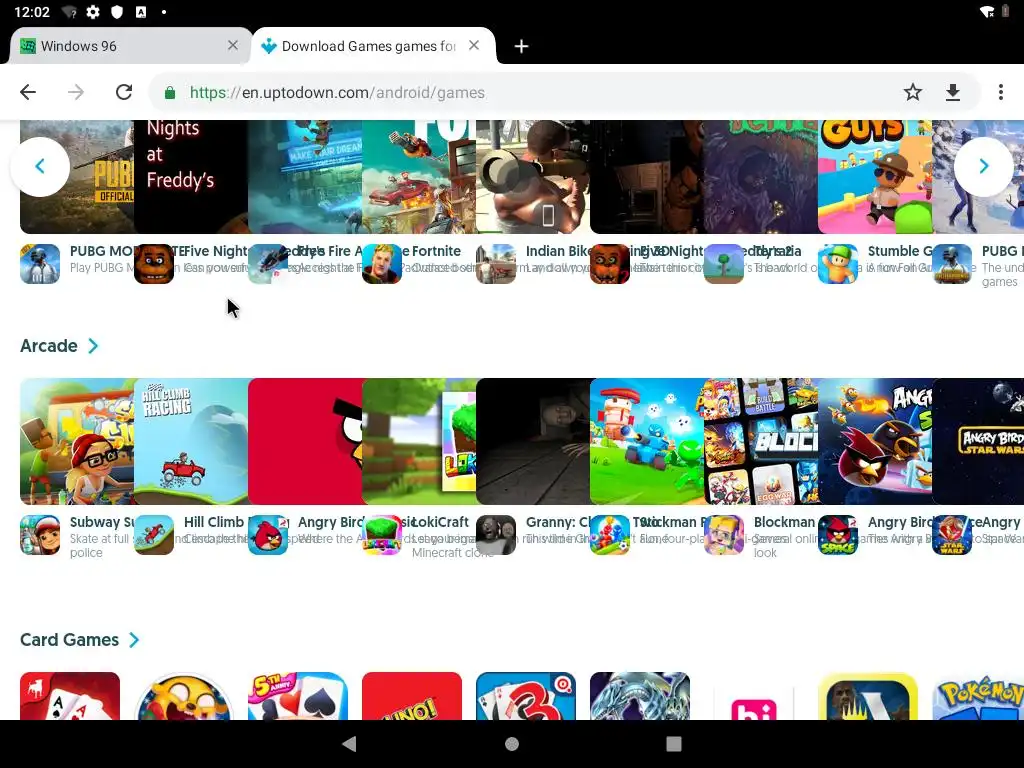Open the Fortnite title link

coord(436,251)
